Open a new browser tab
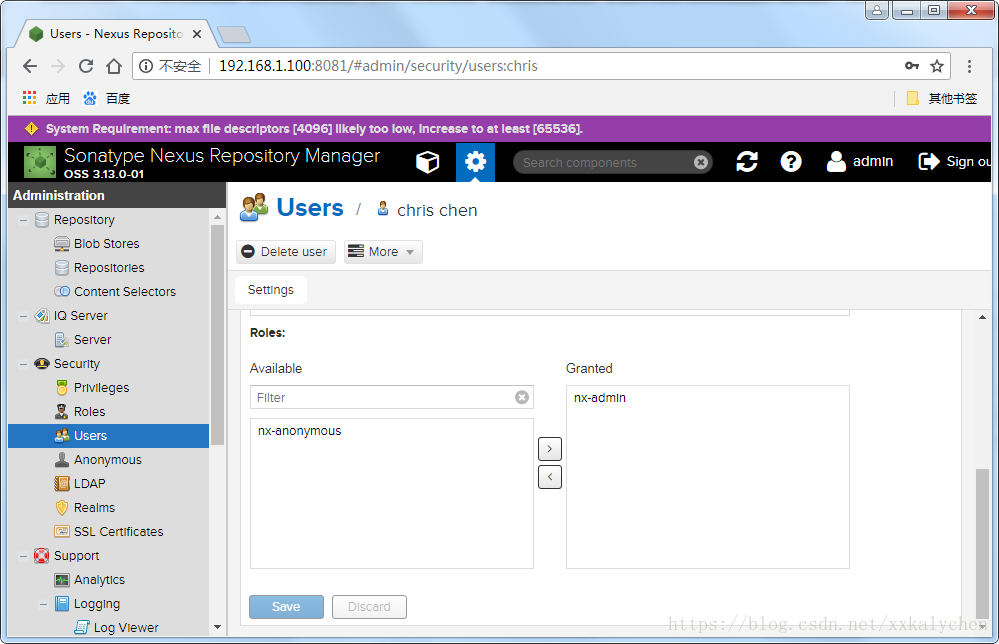 pyautogui.click(x=234, y=34)
